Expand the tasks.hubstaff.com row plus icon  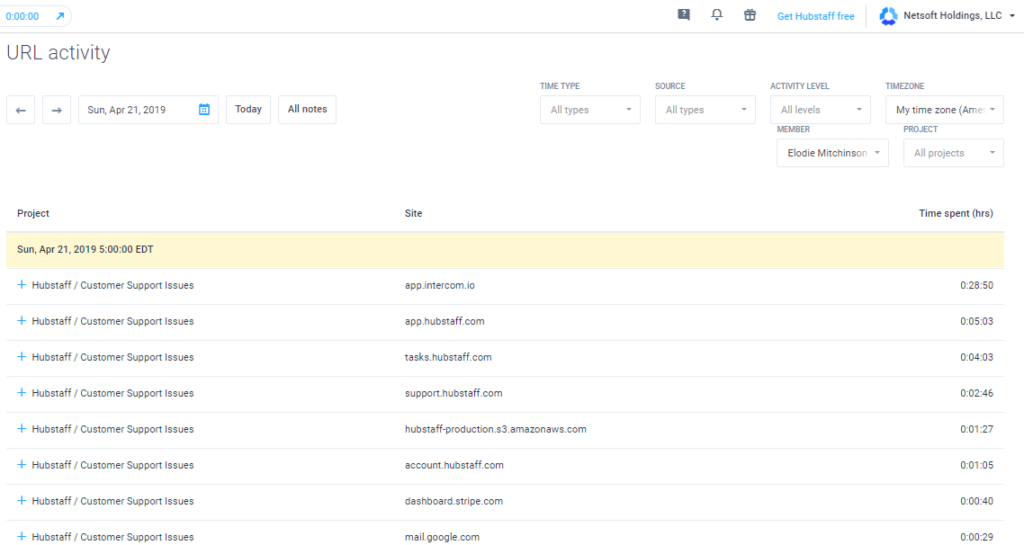[22, 356]
